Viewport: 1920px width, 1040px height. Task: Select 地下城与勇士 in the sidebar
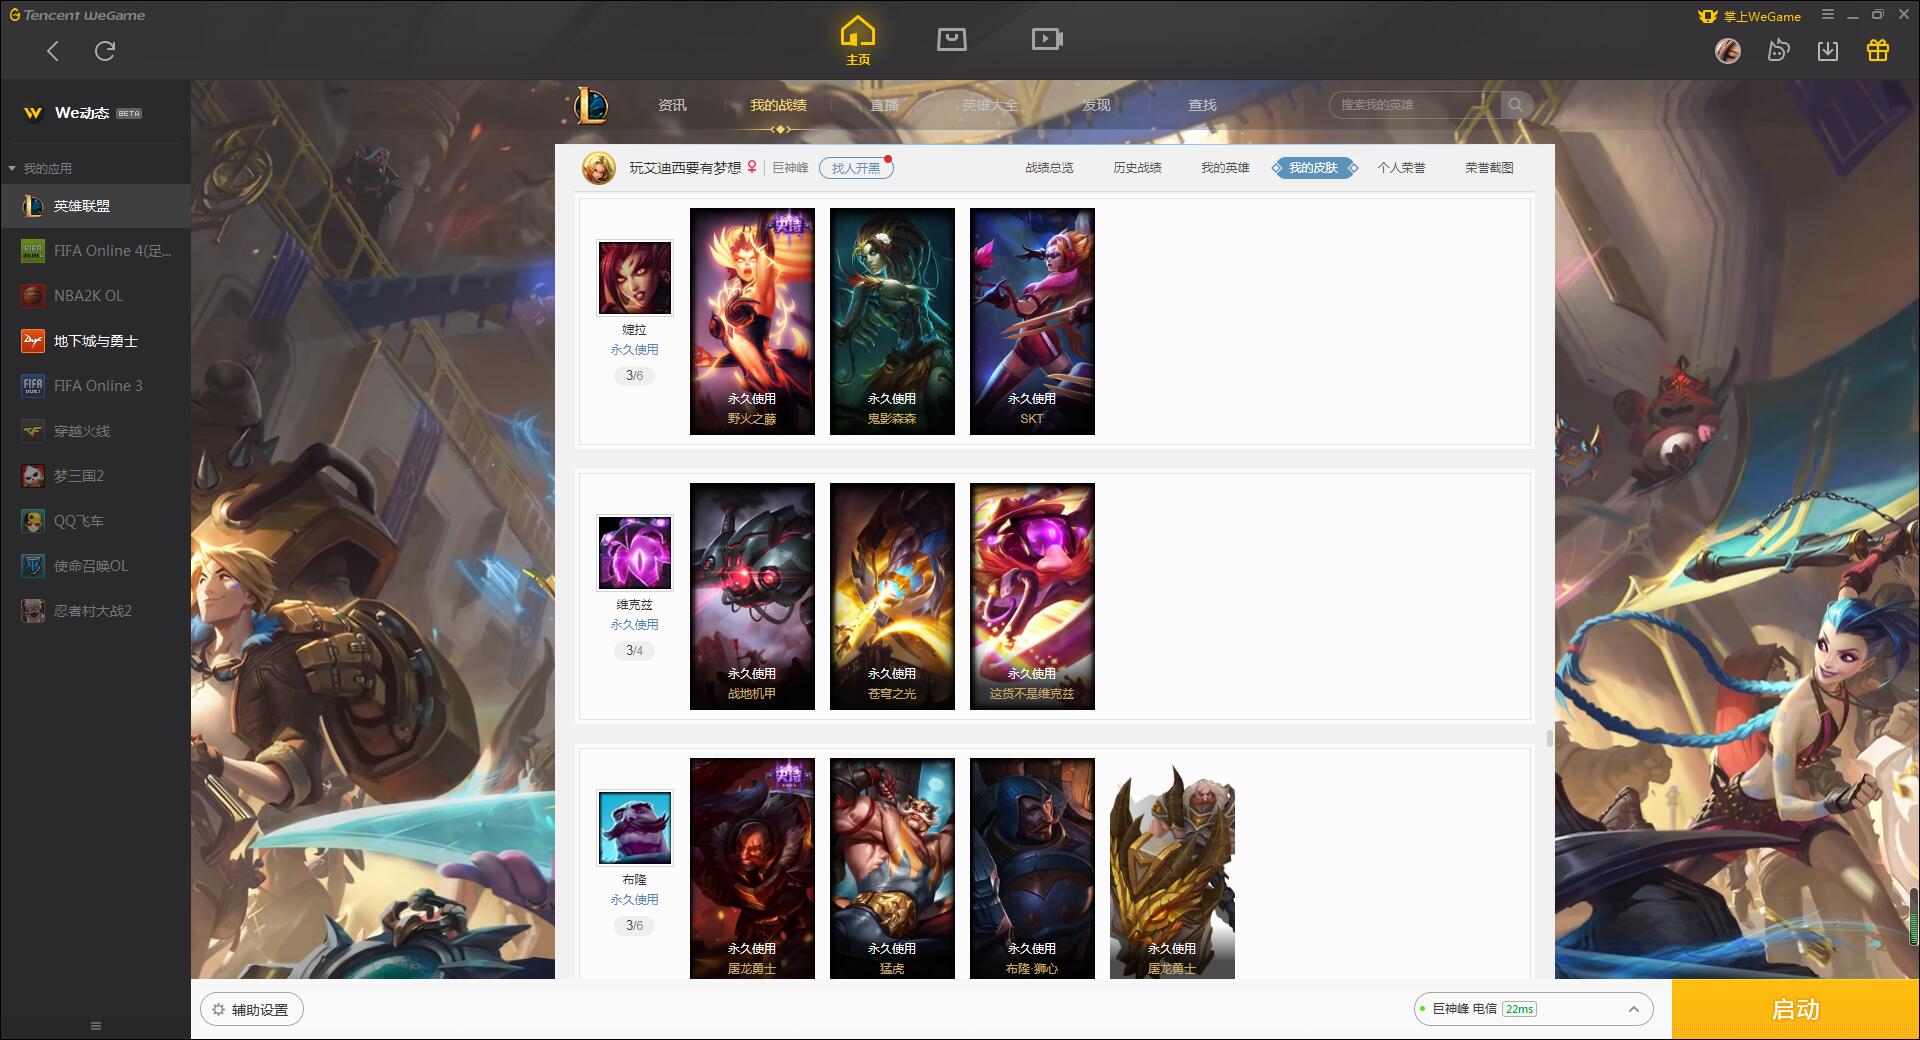pyautogui.click(x=95, y=341)
